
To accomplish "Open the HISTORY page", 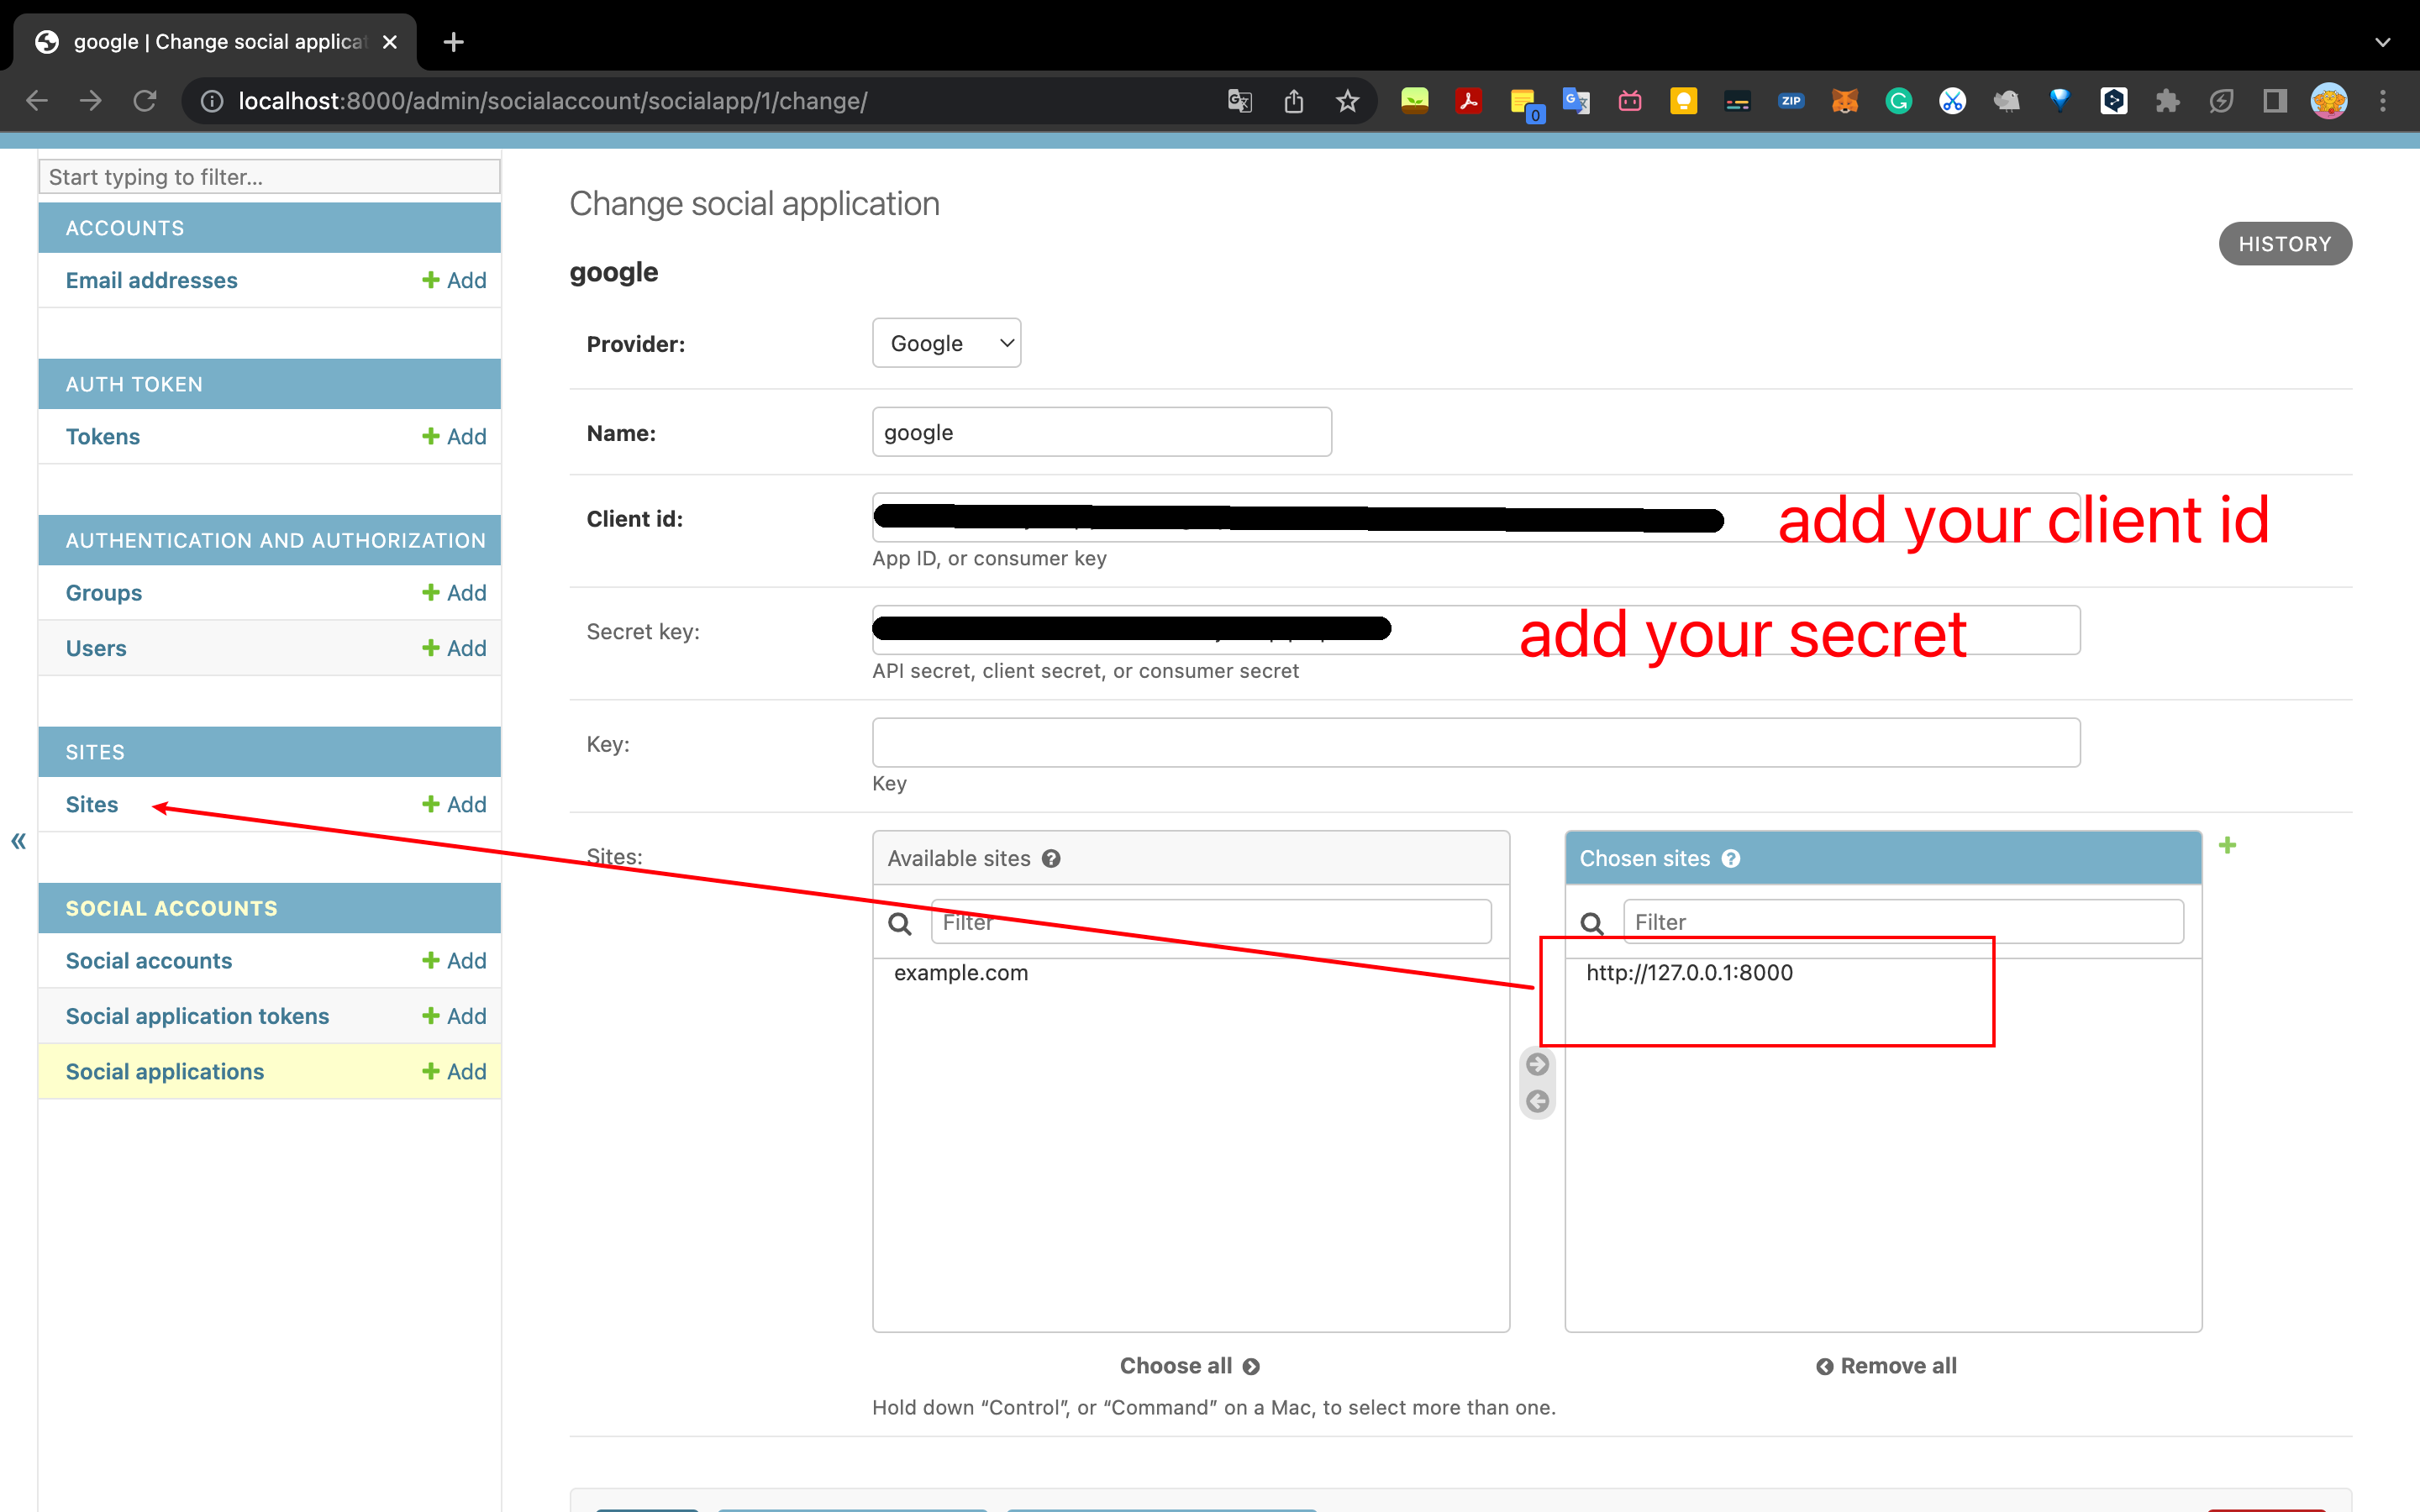I will (x=2285, y=243).
